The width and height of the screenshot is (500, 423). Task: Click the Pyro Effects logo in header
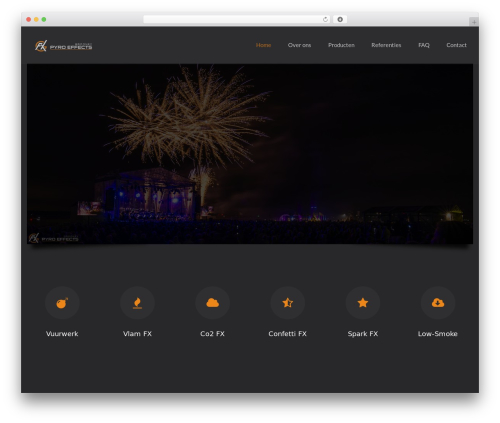point(63,46)
